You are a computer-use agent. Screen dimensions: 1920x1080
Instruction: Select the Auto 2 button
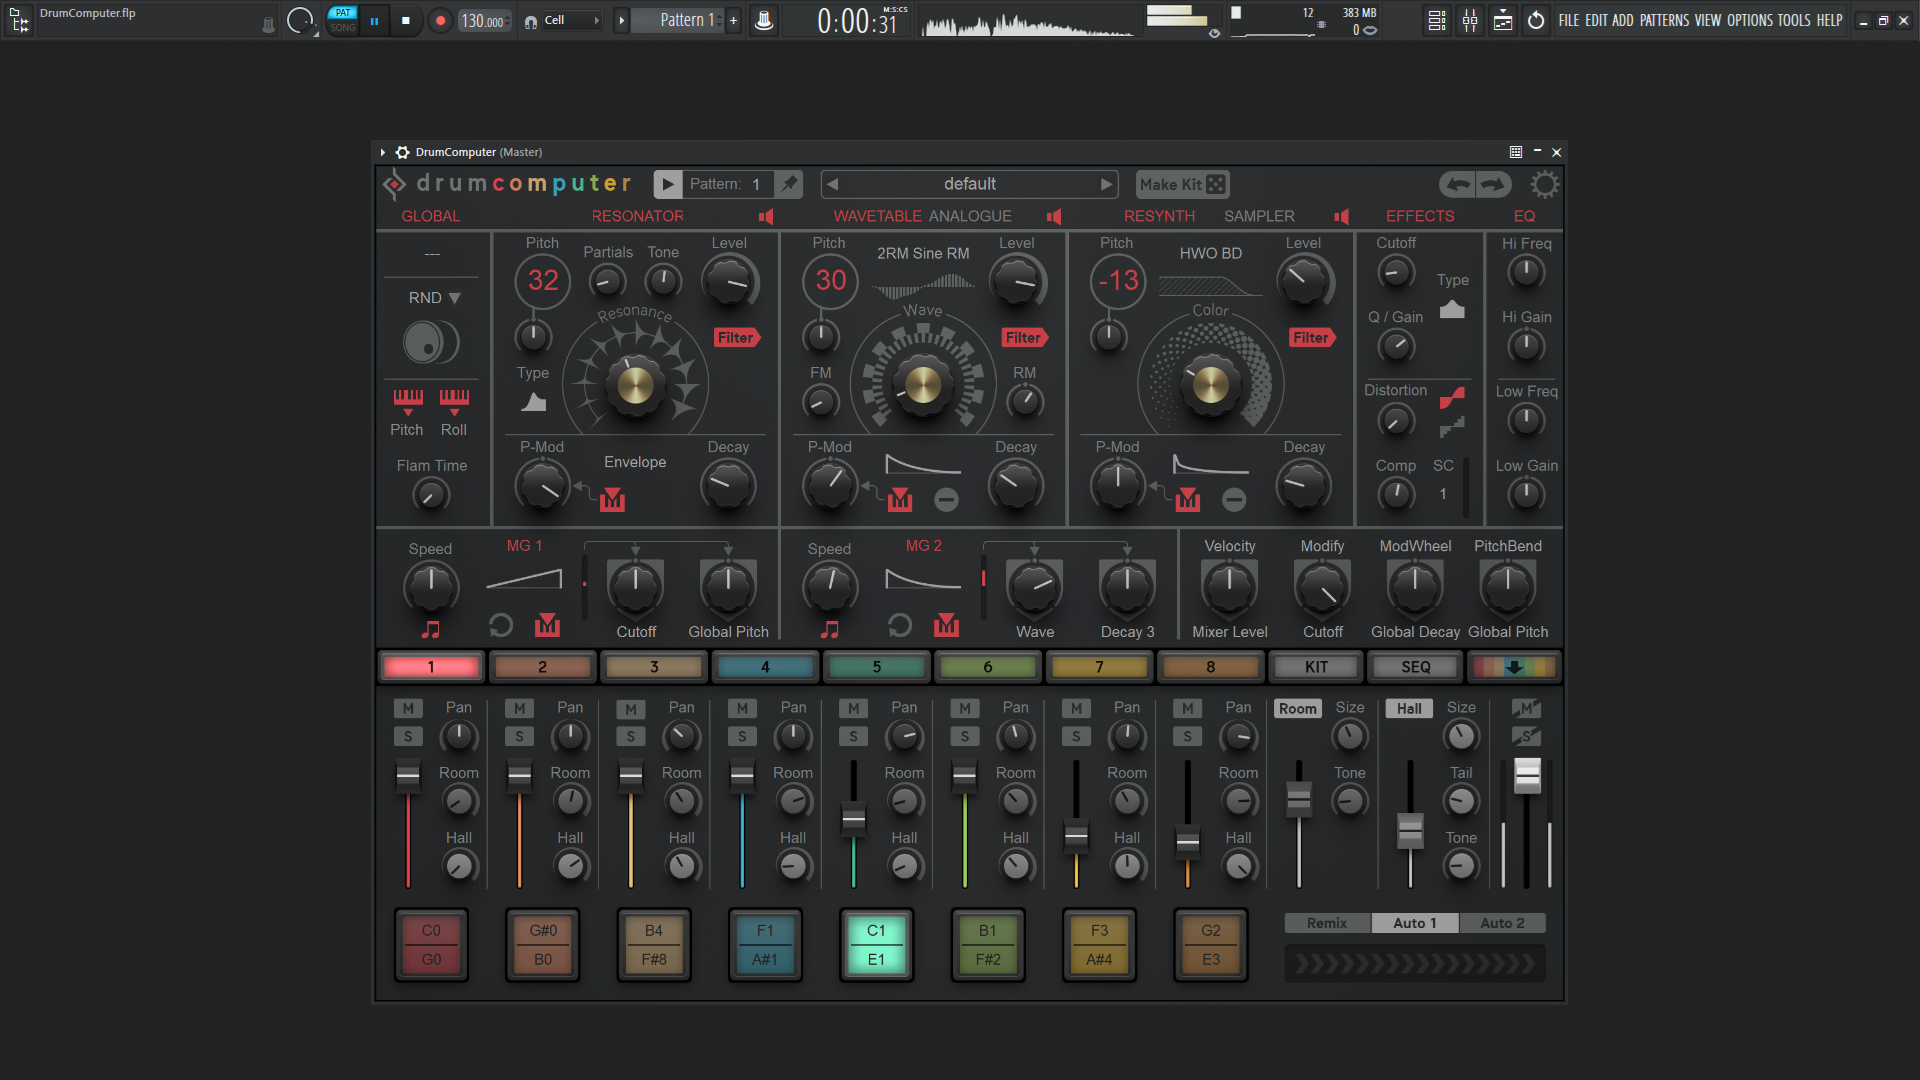(x=1502, y=923)
